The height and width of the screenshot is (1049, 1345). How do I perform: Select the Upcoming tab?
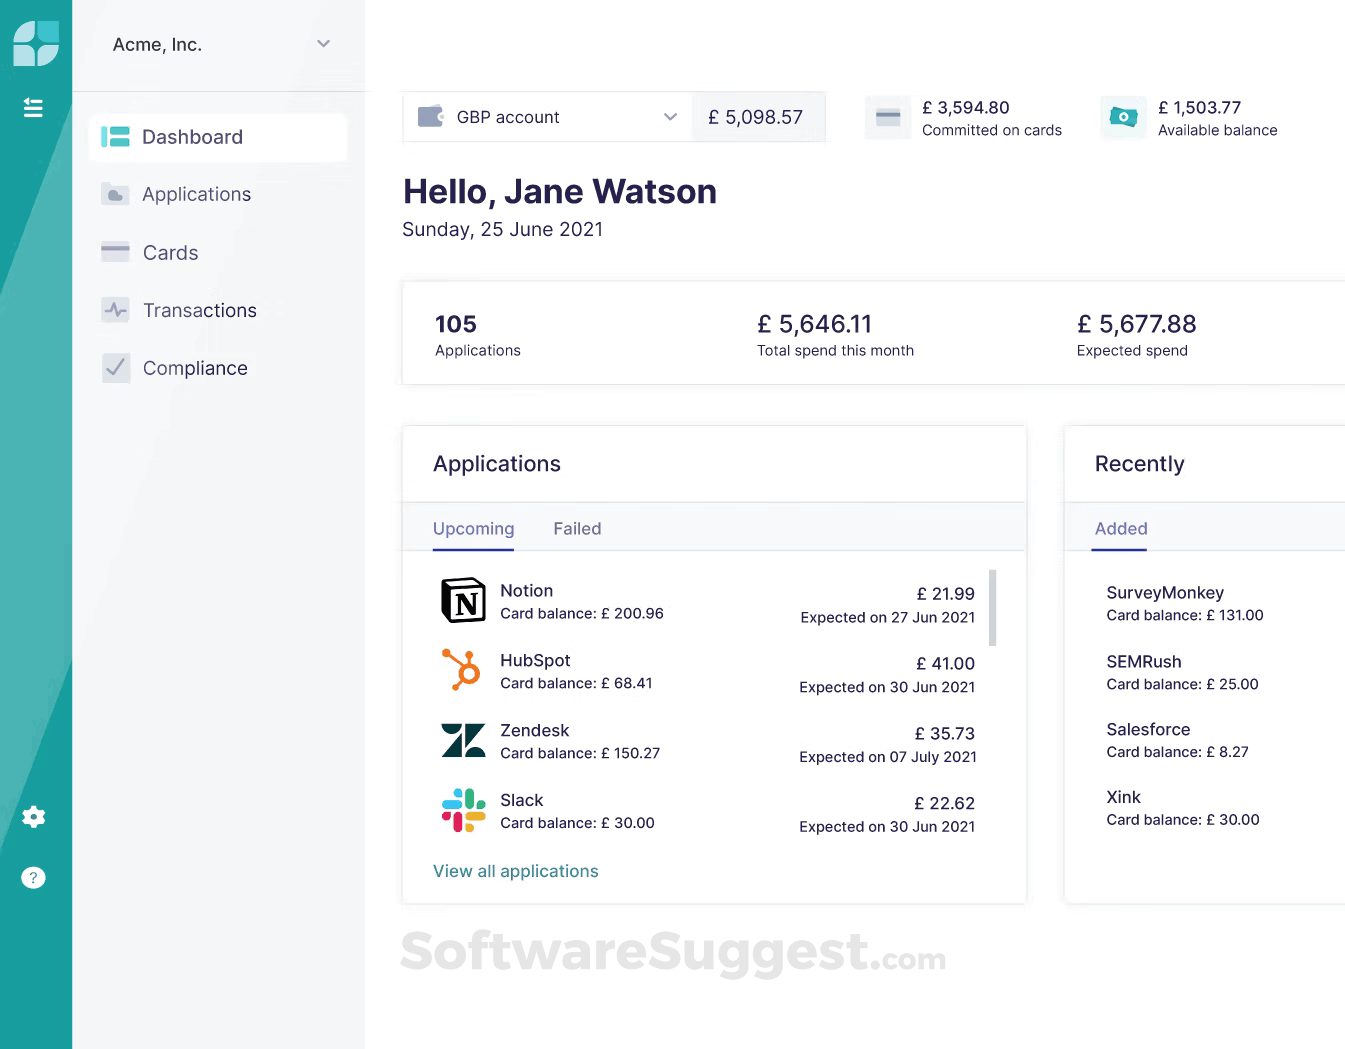tap(473, 528)
